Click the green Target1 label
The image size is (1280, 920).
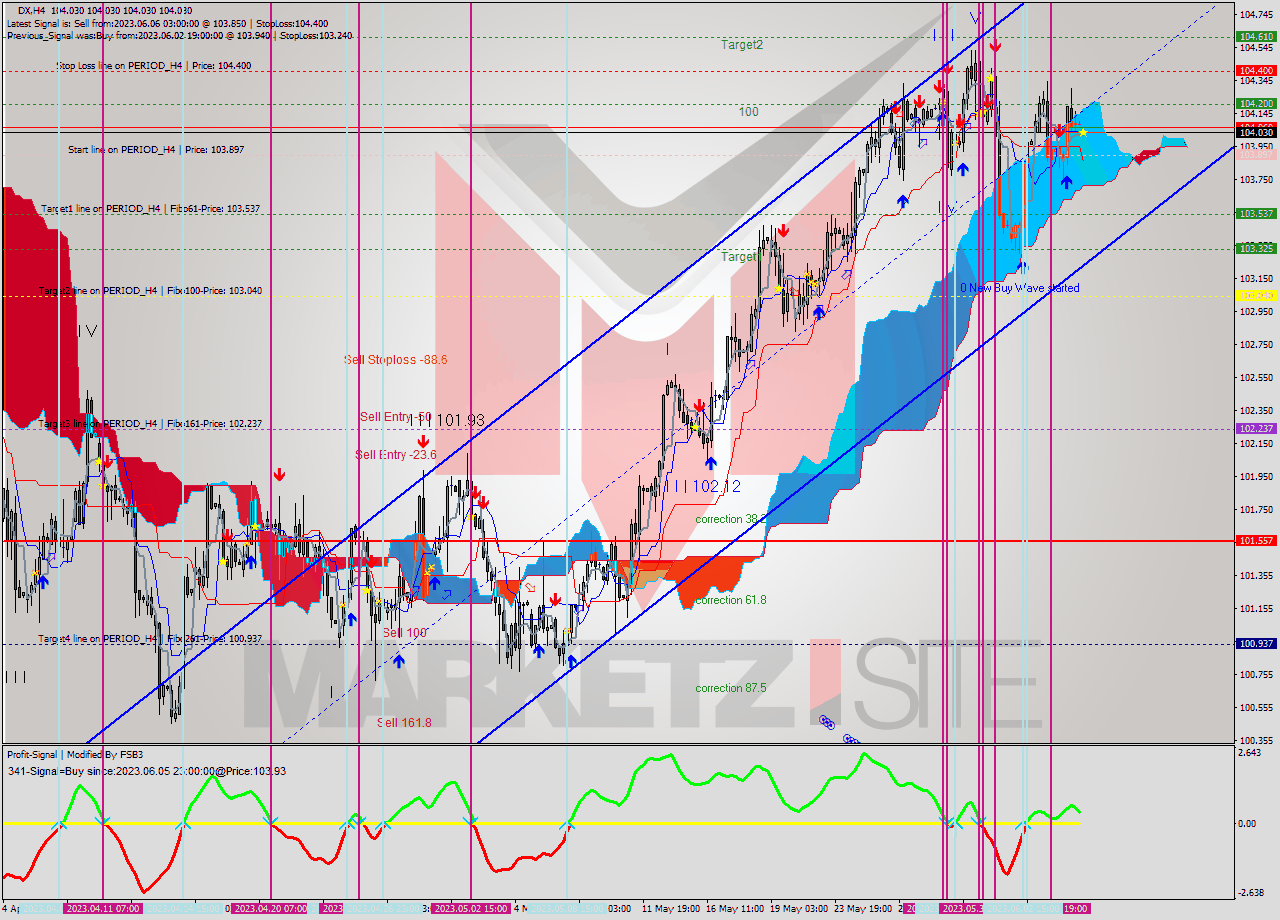point(740,257)
